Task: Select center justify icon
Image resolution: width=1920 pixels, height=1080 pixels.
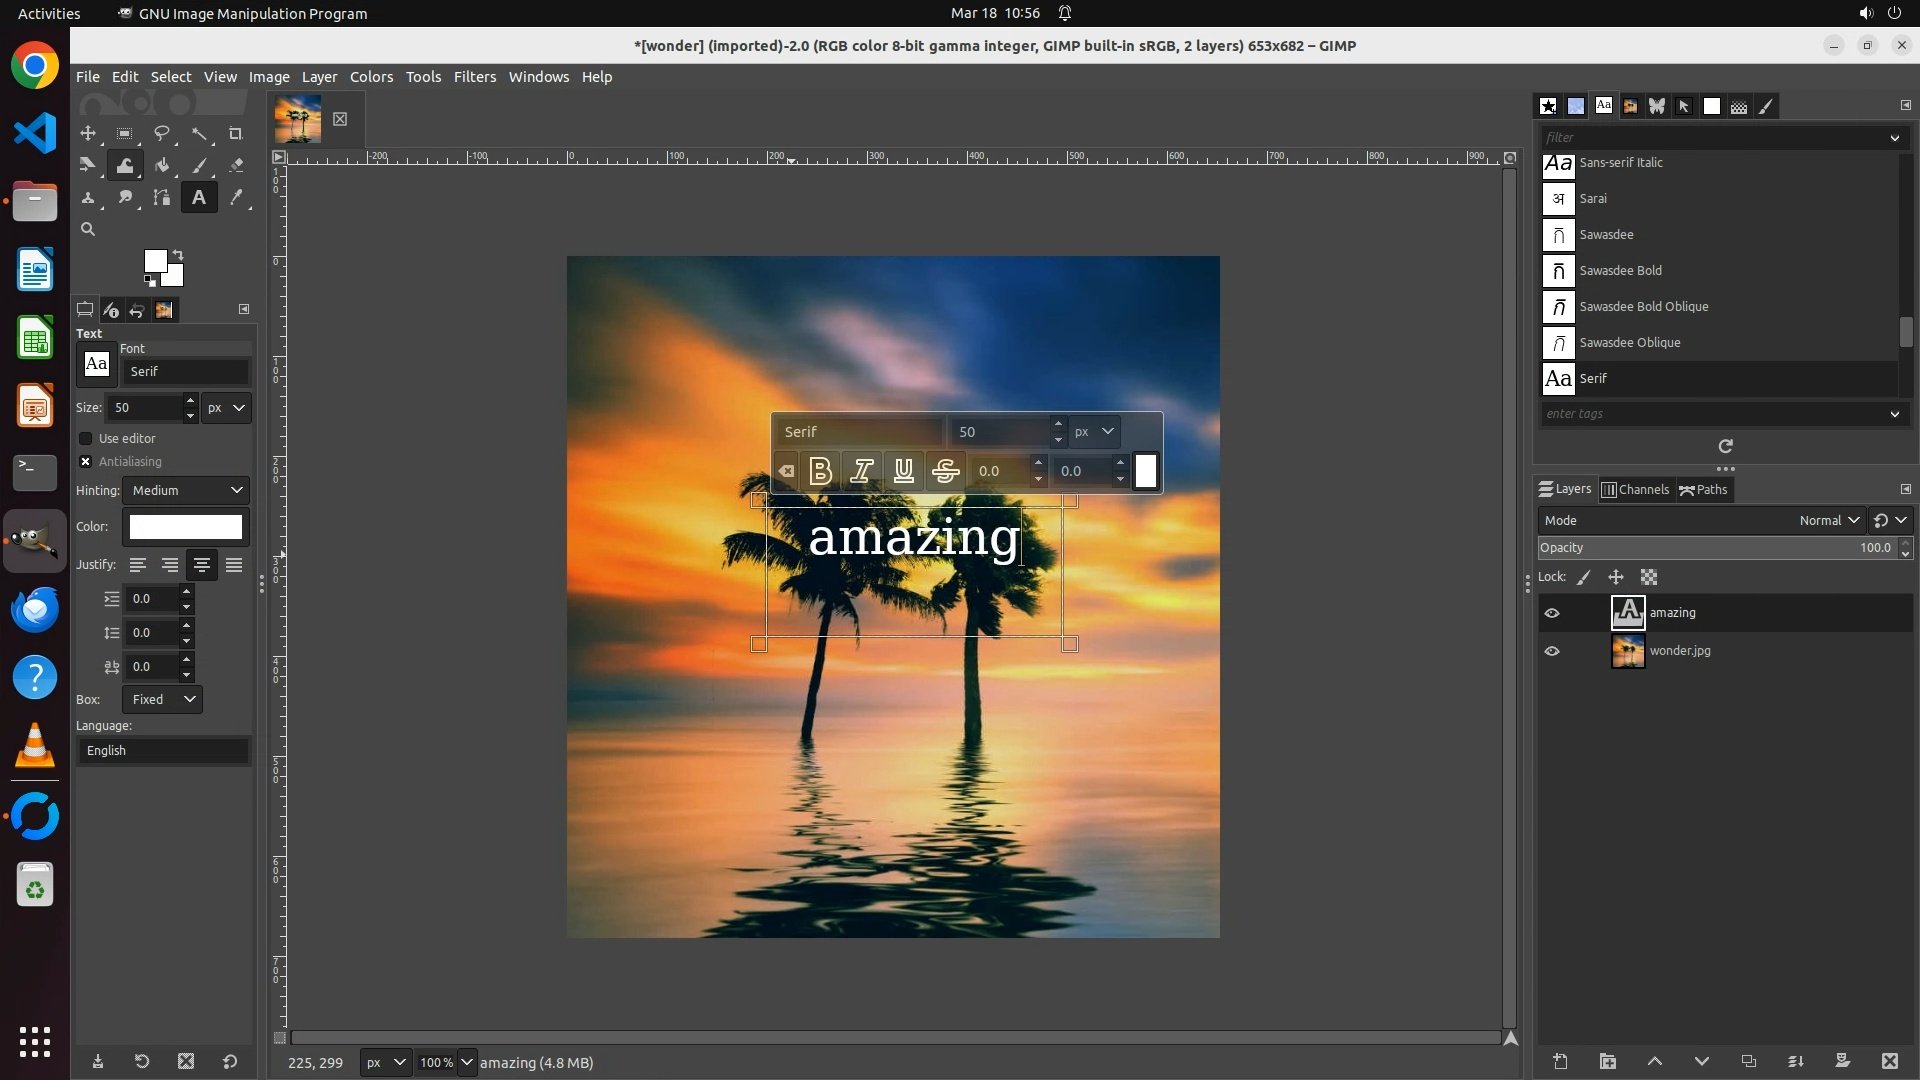Action: (x=202, y=565)
